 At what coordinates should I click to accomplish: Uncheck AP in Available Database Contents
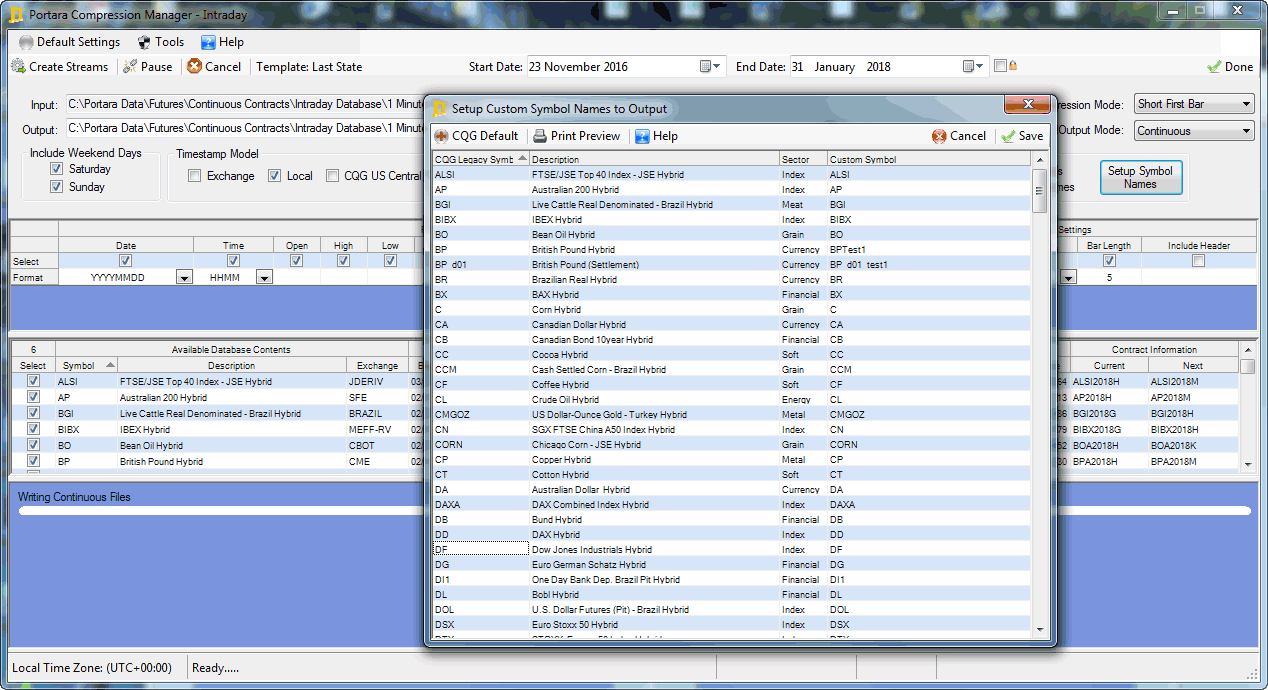tap(33, 397)
